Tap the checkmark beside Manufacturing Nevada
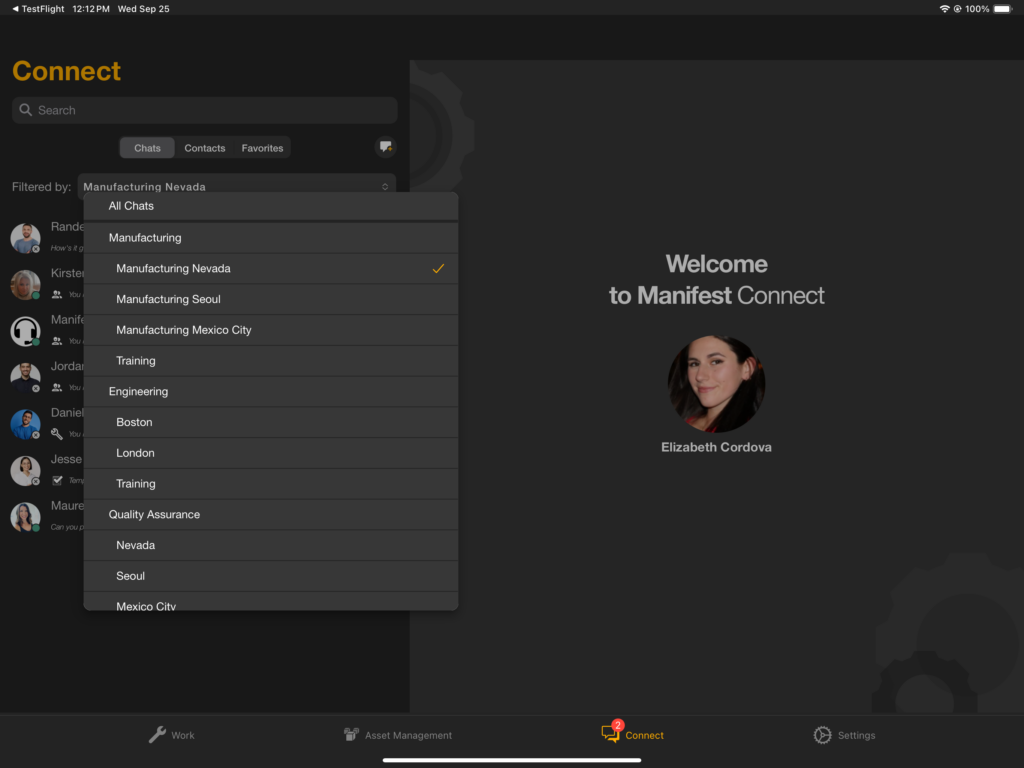The width and height of the screenshot is (1024, 768). (x=438, y=268)
